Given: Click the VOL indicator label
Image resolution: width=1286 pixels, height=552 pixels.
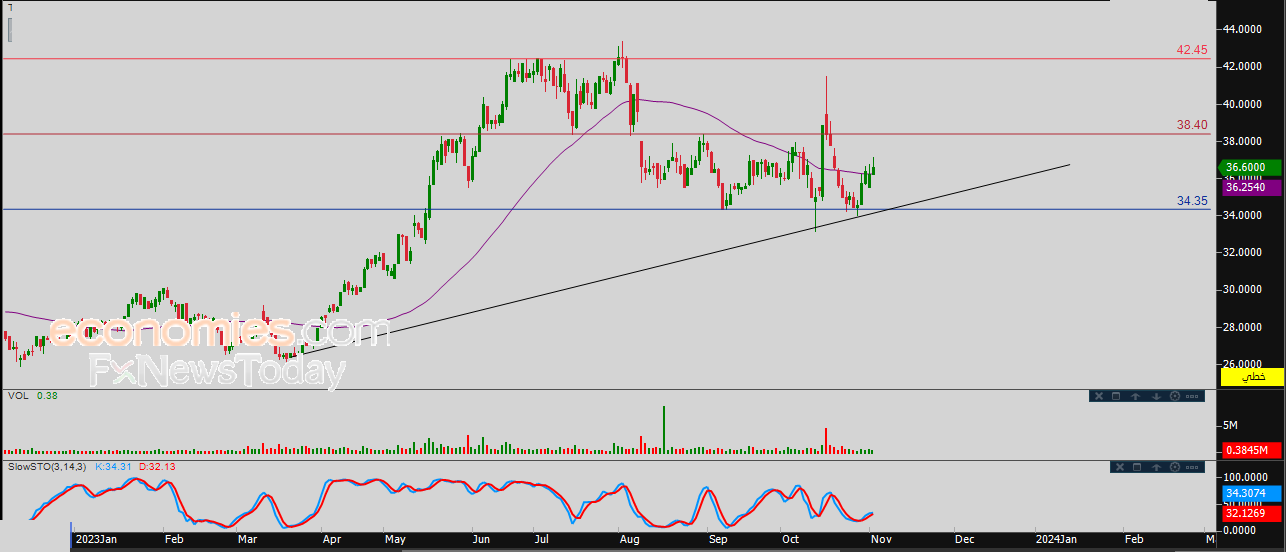Looking at the screenshot, I should pos(17,396).
